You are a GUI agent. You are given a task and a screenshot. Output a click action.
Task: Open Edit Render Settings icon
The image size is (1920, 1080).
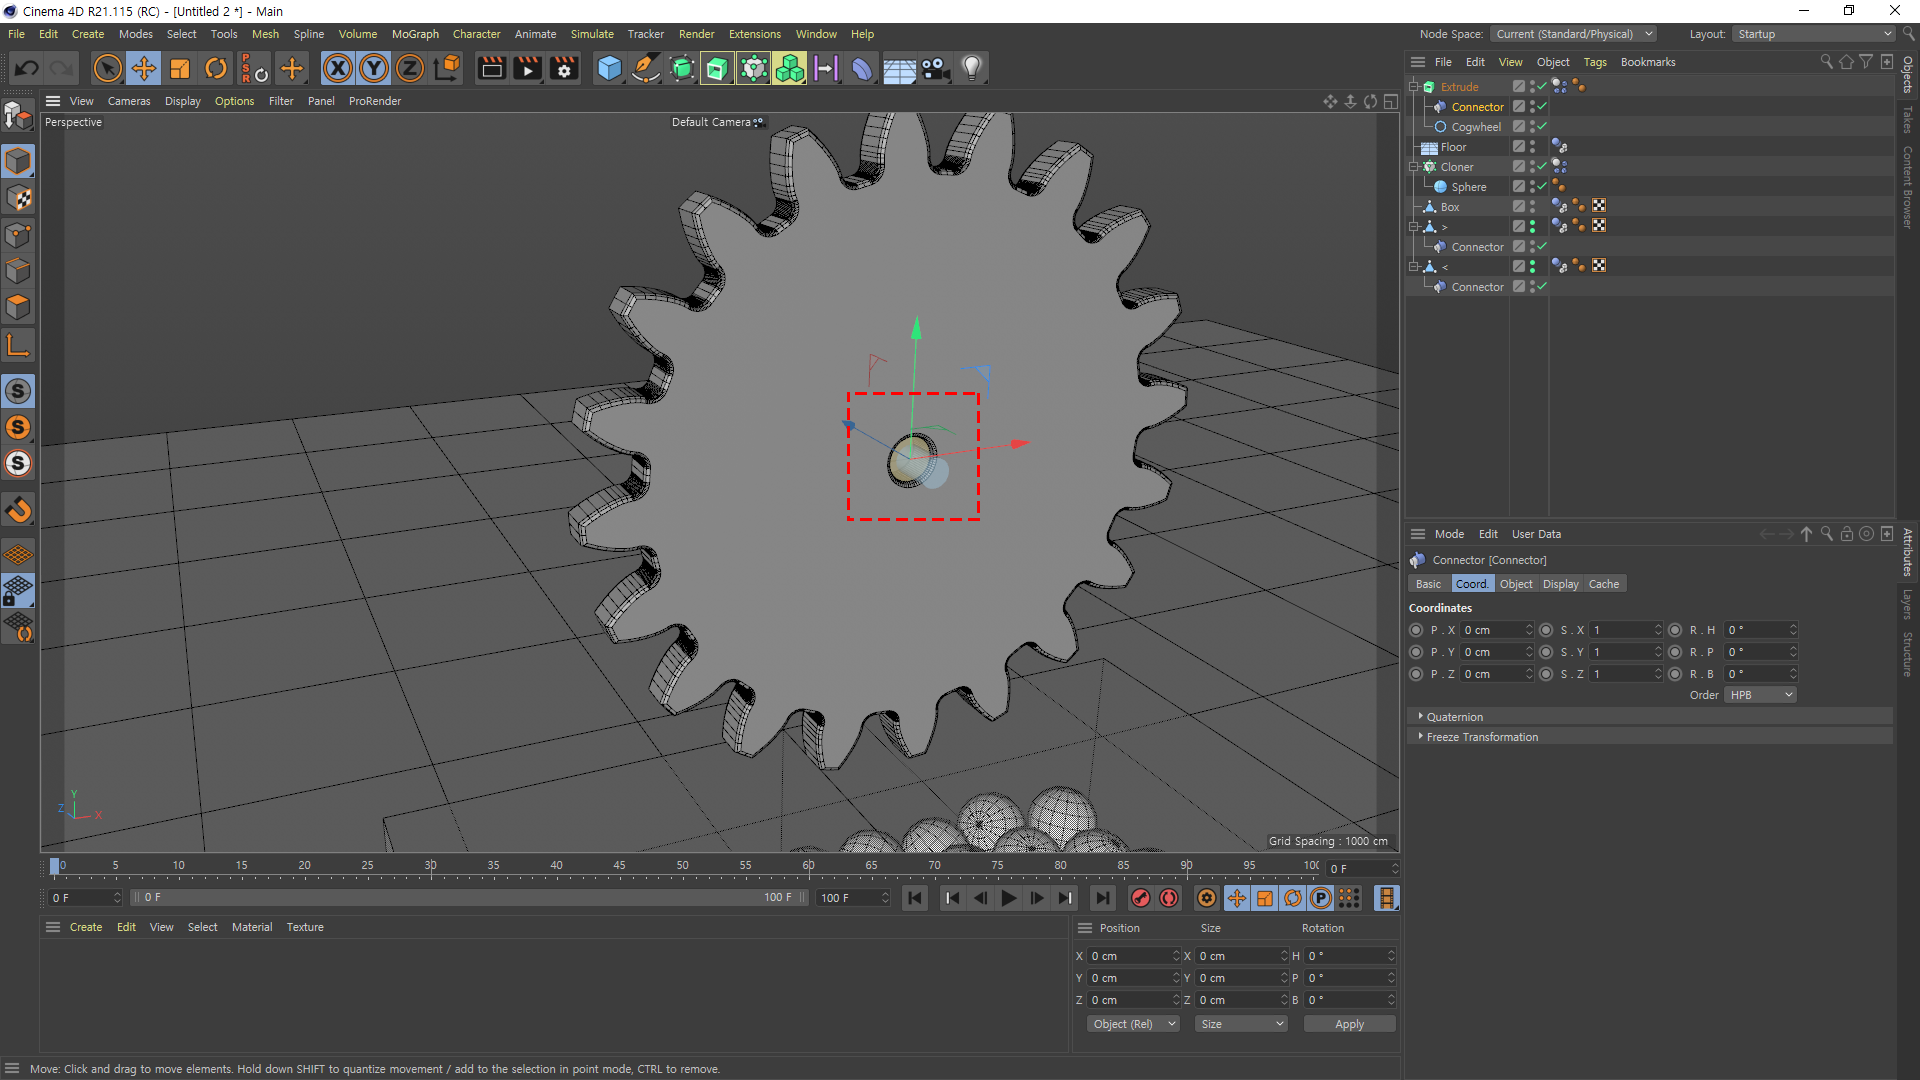pos(564,68)
